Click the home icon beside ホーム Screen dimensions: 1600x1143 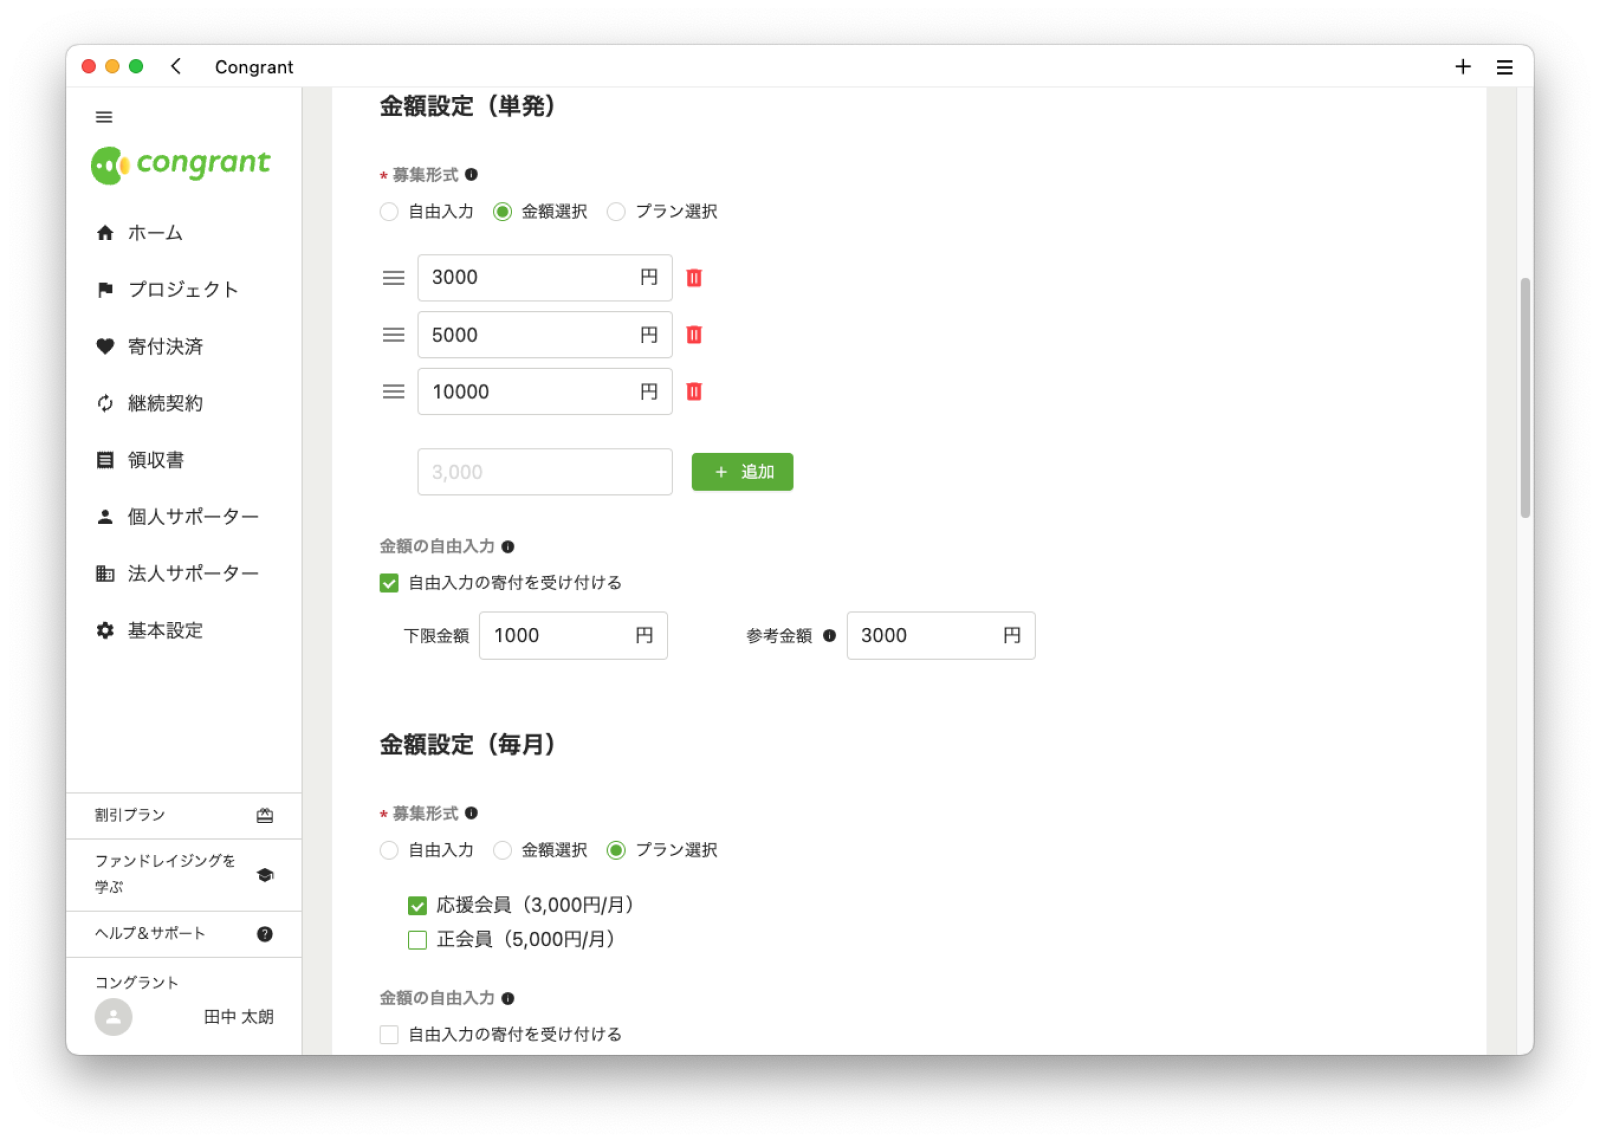tap(105, 233)
